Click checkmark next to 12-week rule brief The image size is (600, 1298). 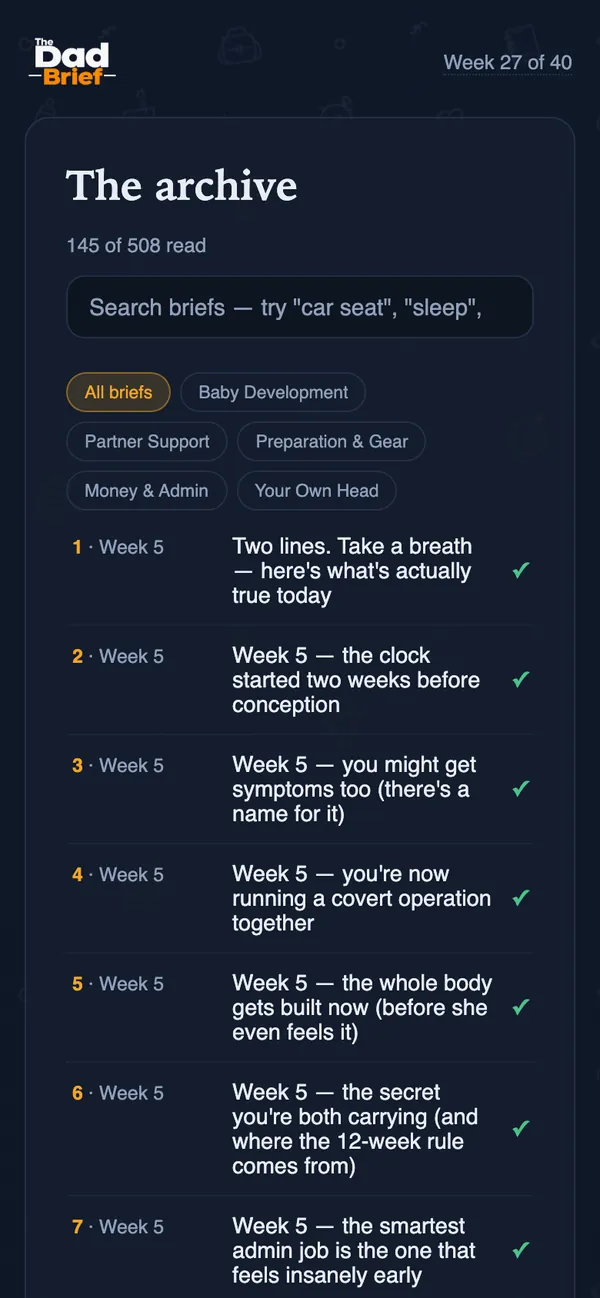click(520, 1129)
